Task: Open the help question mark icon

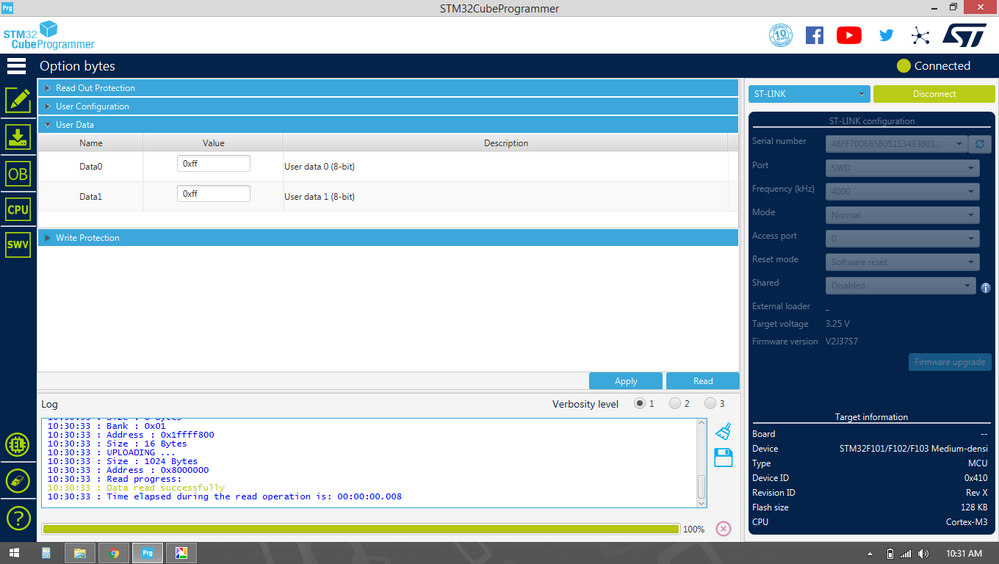Action: coord(18,518)
